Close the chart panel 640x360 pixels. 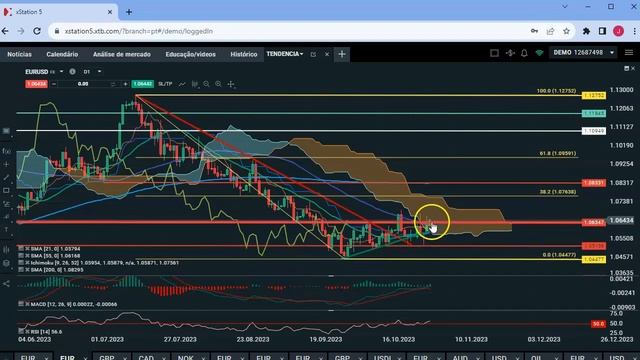(x=633, y=69)
